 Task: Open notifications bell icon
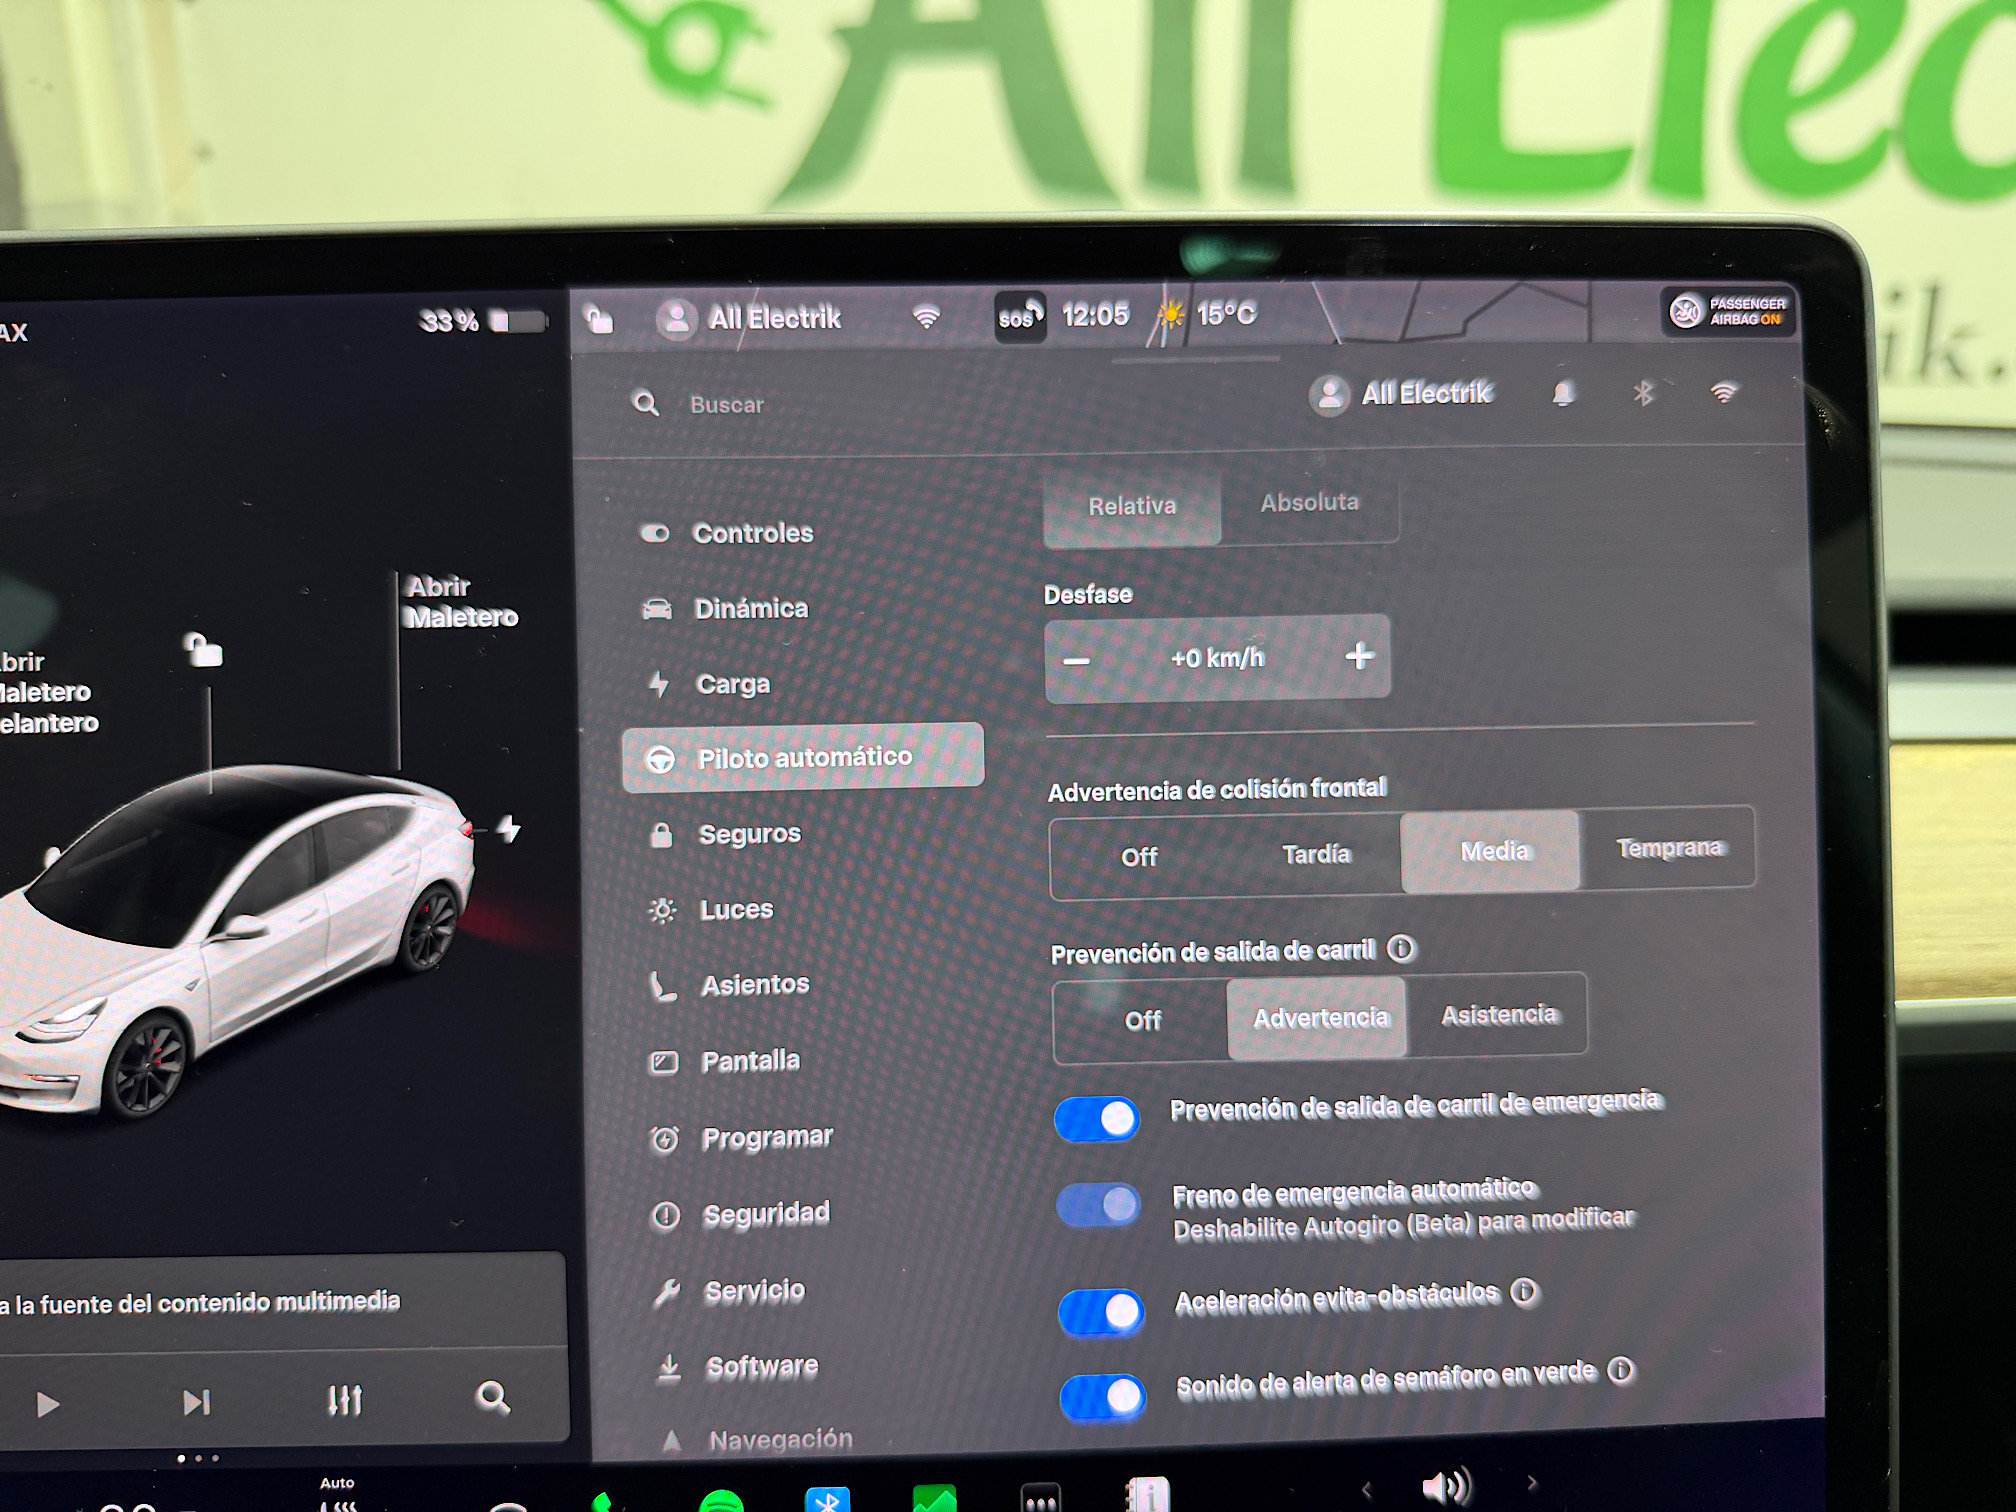click(1563, 394)
